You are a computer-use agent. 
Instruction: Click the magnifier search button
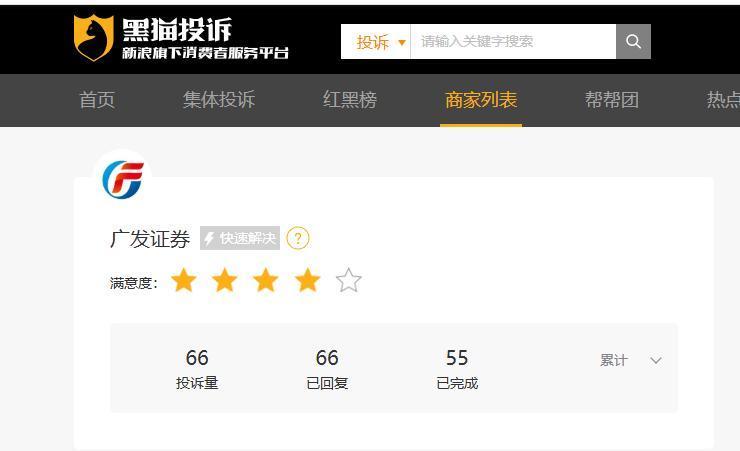633,42
